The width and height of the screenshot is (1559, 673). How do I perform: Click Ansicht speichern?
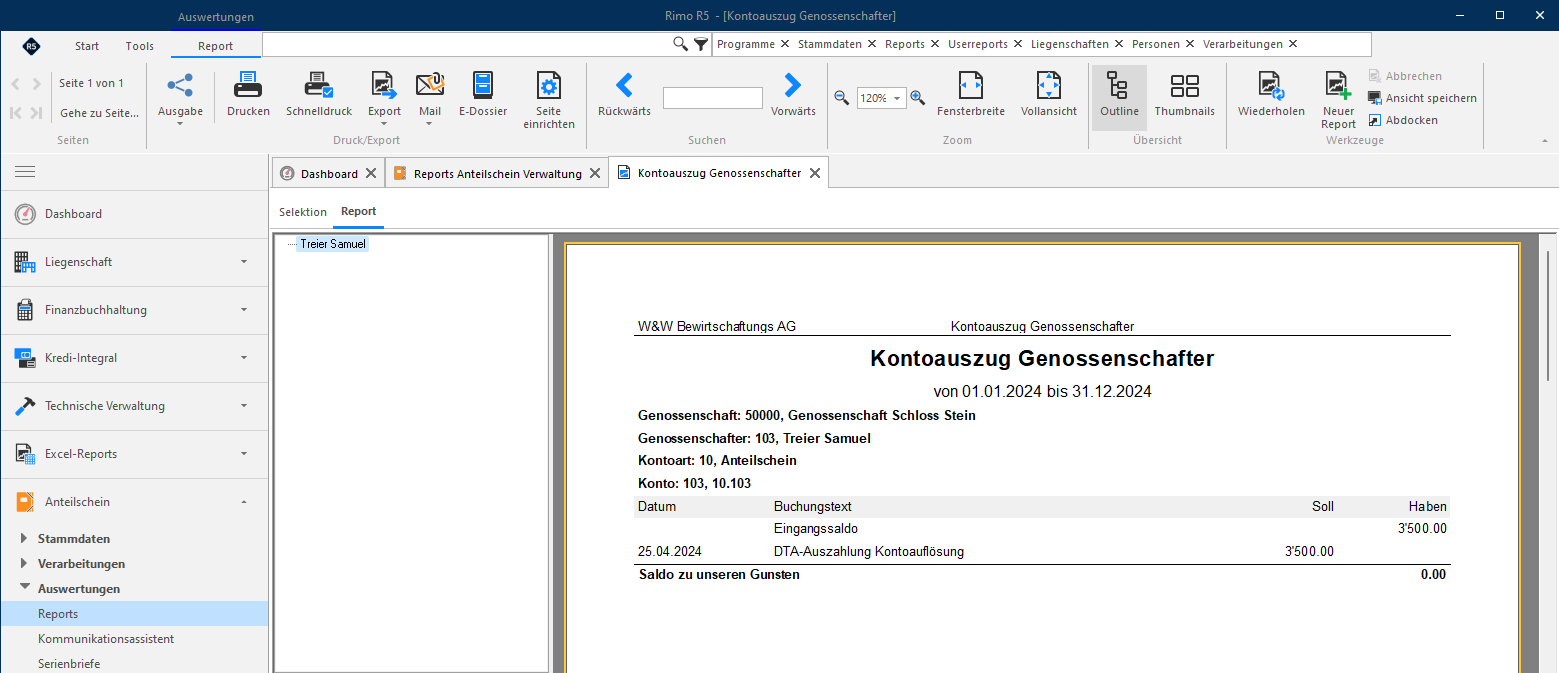click(1422, 98)
